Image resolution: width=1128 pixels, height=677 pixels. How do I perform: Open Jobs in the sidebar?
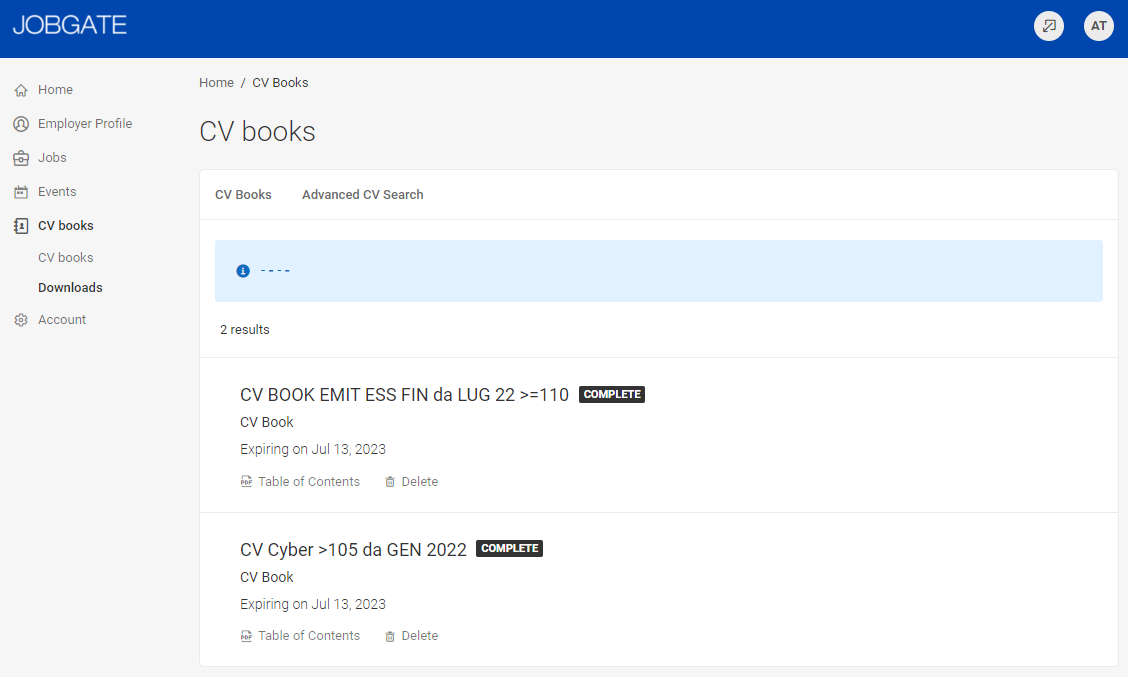(x=52, y=158)
